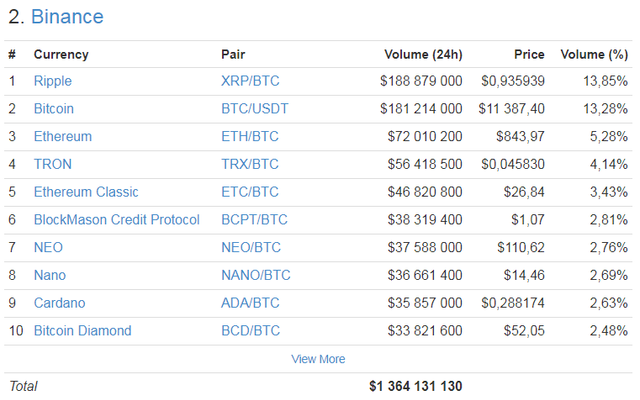This screenshot has width=640, height=400.
Task: Open the Bitcoin Diamond link
Action: click(x=82, y=331)
